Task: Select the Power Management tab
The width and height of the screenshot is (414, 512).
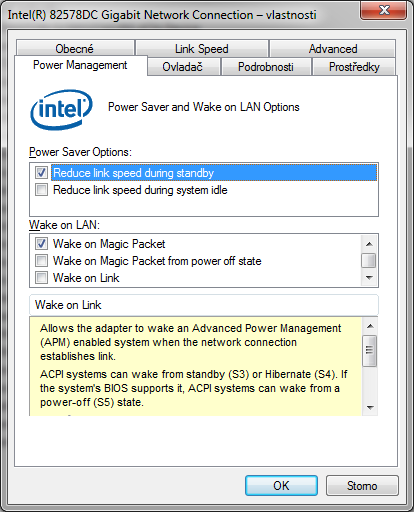Action: [80, 65]
